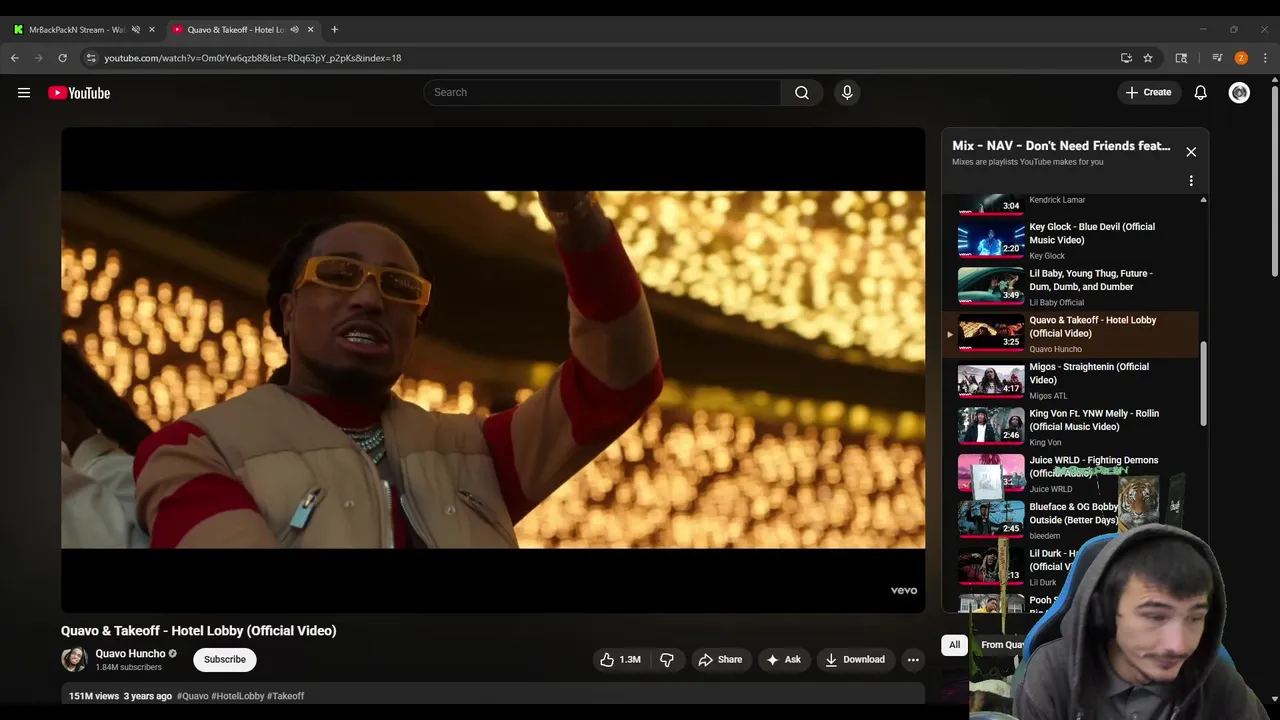Start voice search with the microphone

[847, 92]
